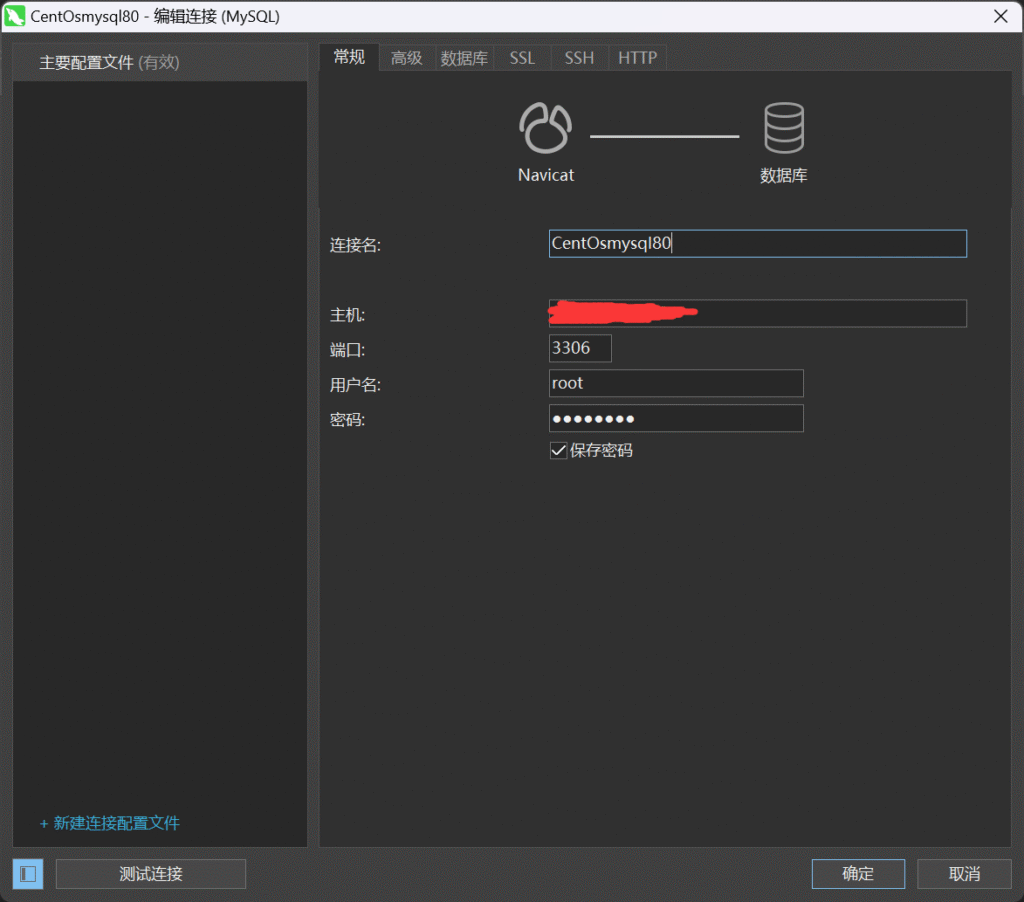Click the 新建连接配置文件 link
This screenshot has width=1024, height=902.
(110, 823)
